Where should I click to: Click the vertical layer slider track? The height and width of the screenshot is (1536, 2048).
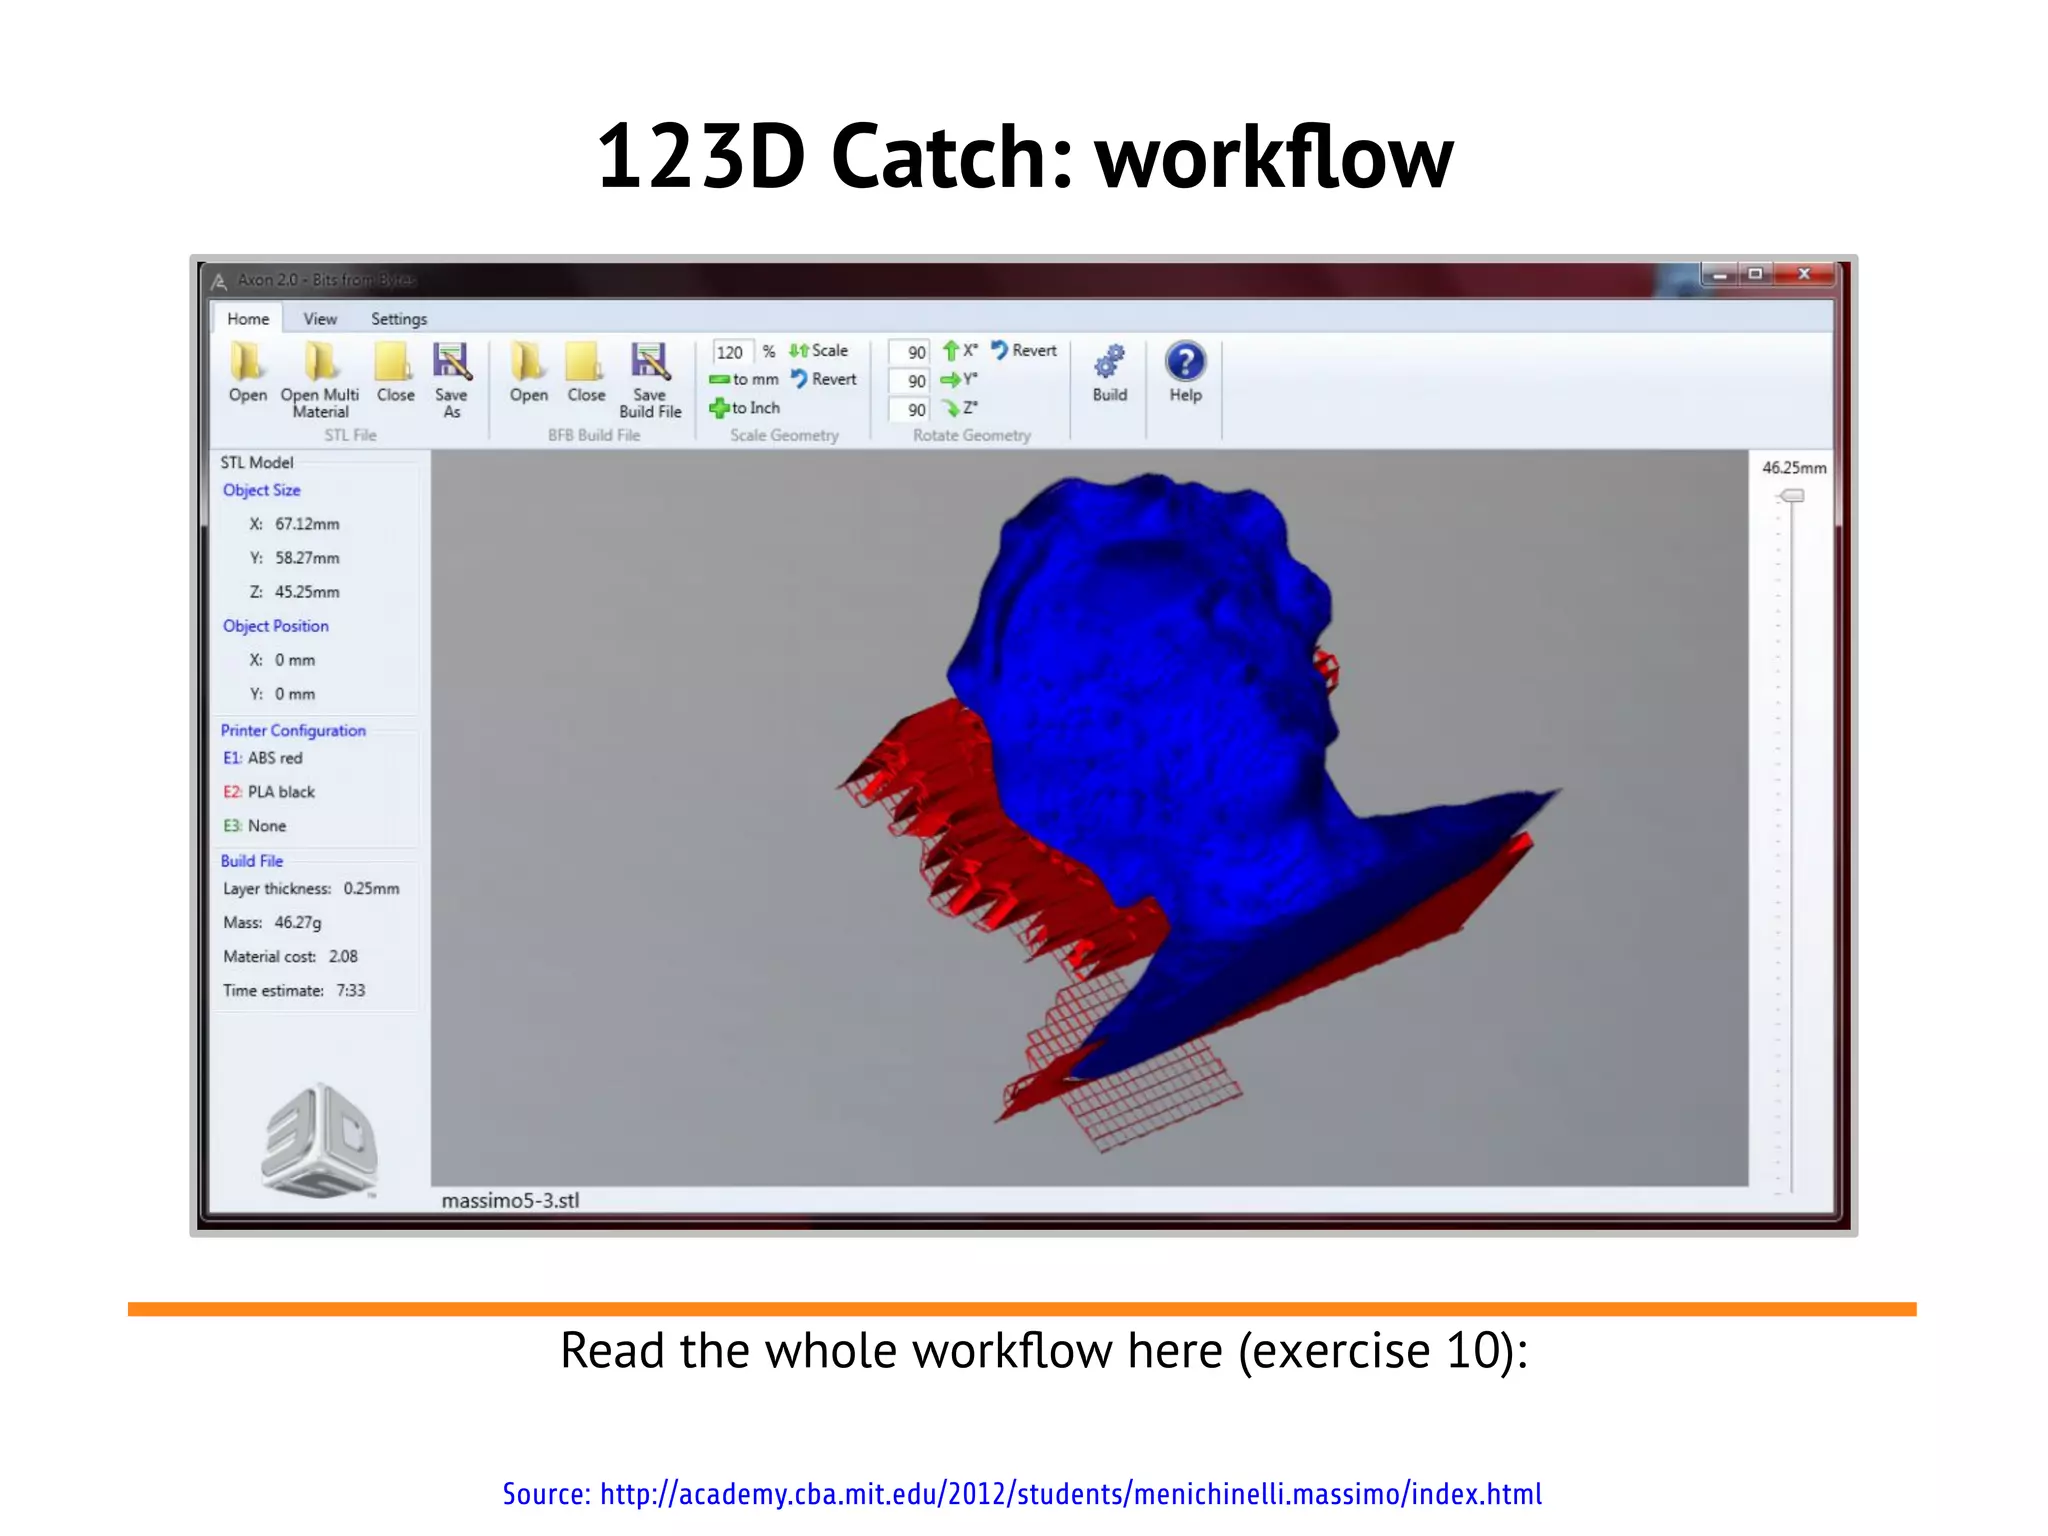coord(1791,845)
